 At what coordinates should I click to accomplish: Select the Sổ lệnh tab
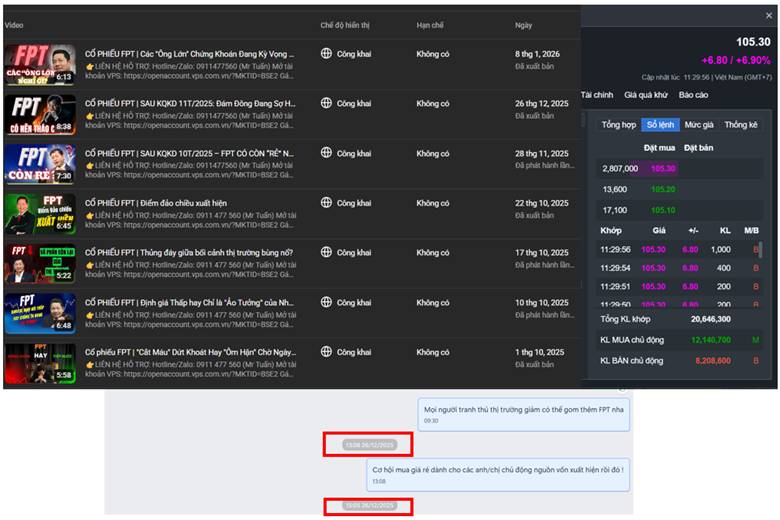(x=660, y=125)
